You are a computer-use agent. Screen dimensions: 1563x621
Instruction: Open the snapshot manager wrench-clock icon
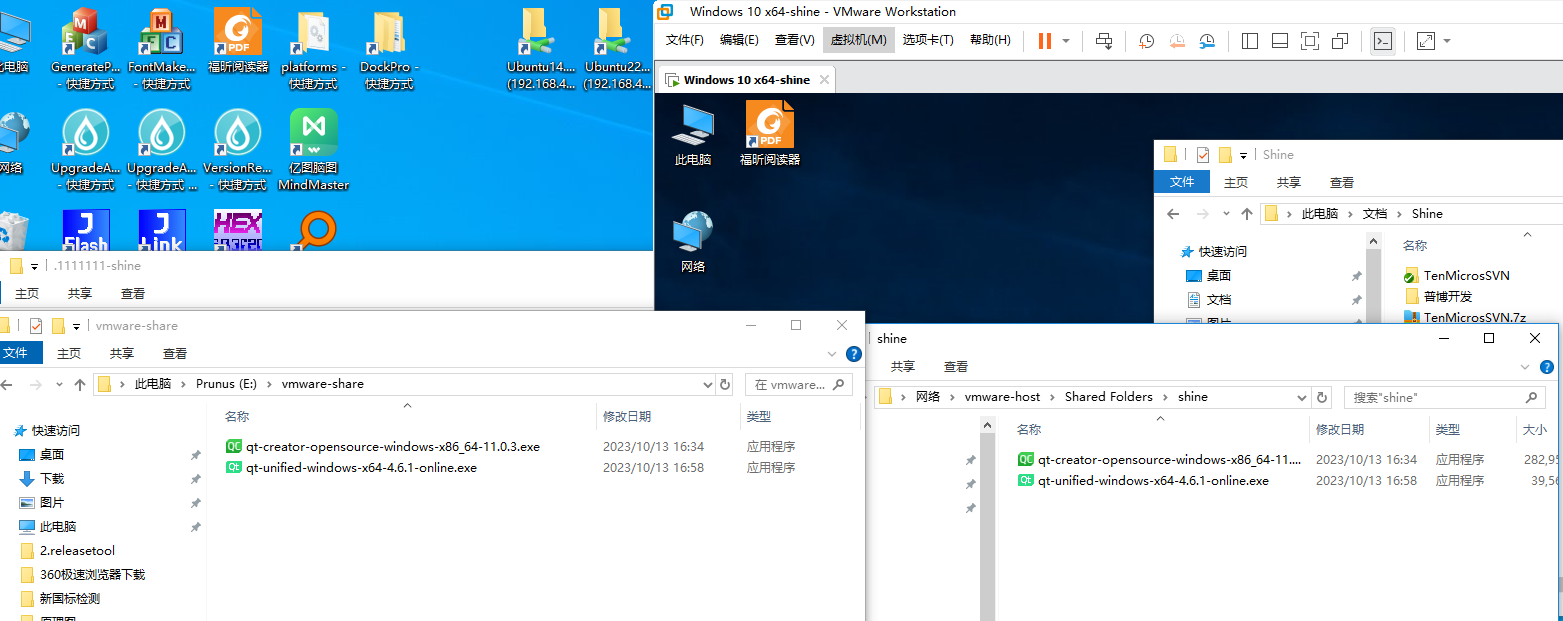point(1208,41)
